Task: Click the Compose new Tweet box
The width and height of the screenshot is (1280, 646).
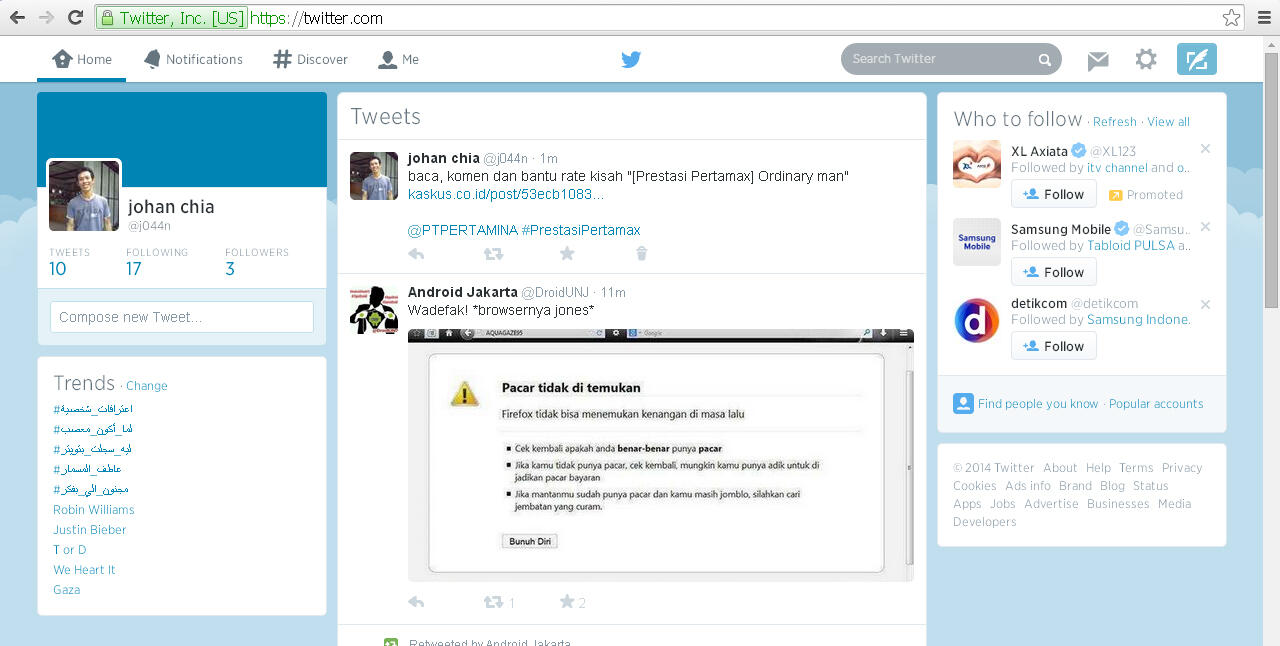Action: pos(182,317)
